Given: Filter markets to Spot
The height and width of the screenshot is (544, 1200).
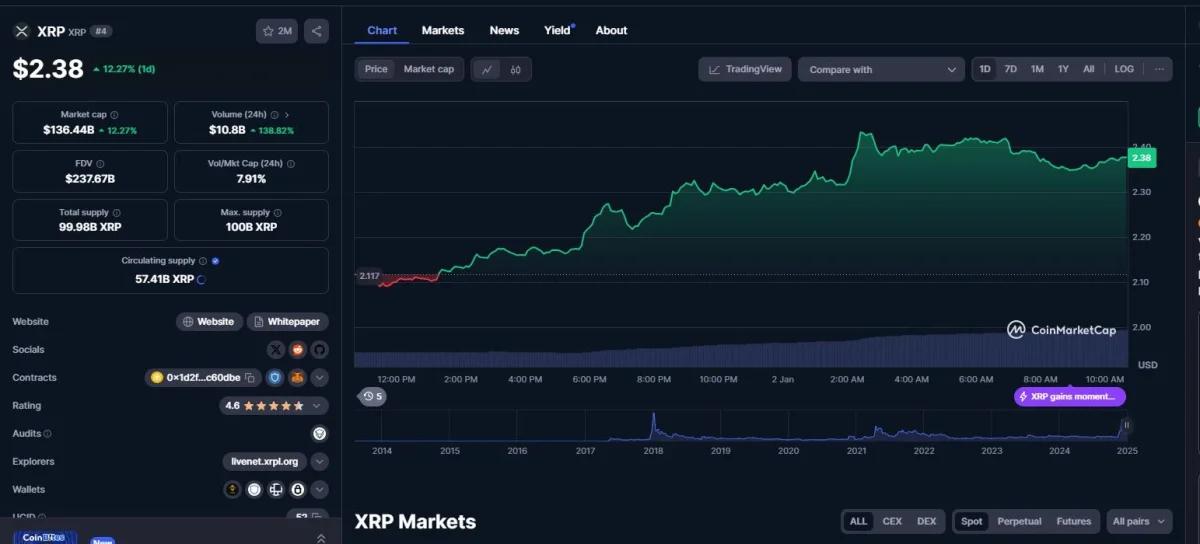Looking at the screenshot, I should click(971, 521).
